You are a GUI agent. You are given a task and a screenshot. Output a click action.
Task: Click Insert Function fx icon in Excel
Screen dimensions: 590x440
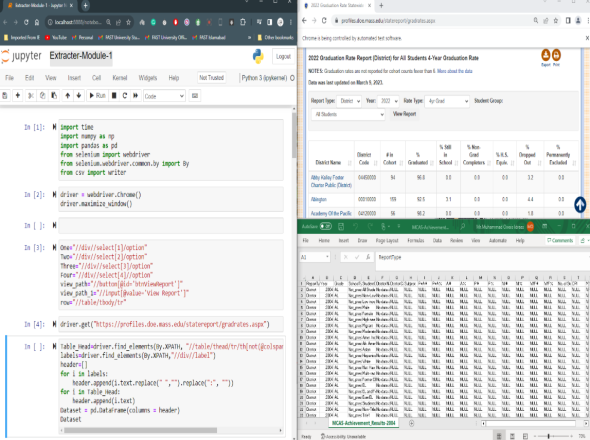coord(368,257)
